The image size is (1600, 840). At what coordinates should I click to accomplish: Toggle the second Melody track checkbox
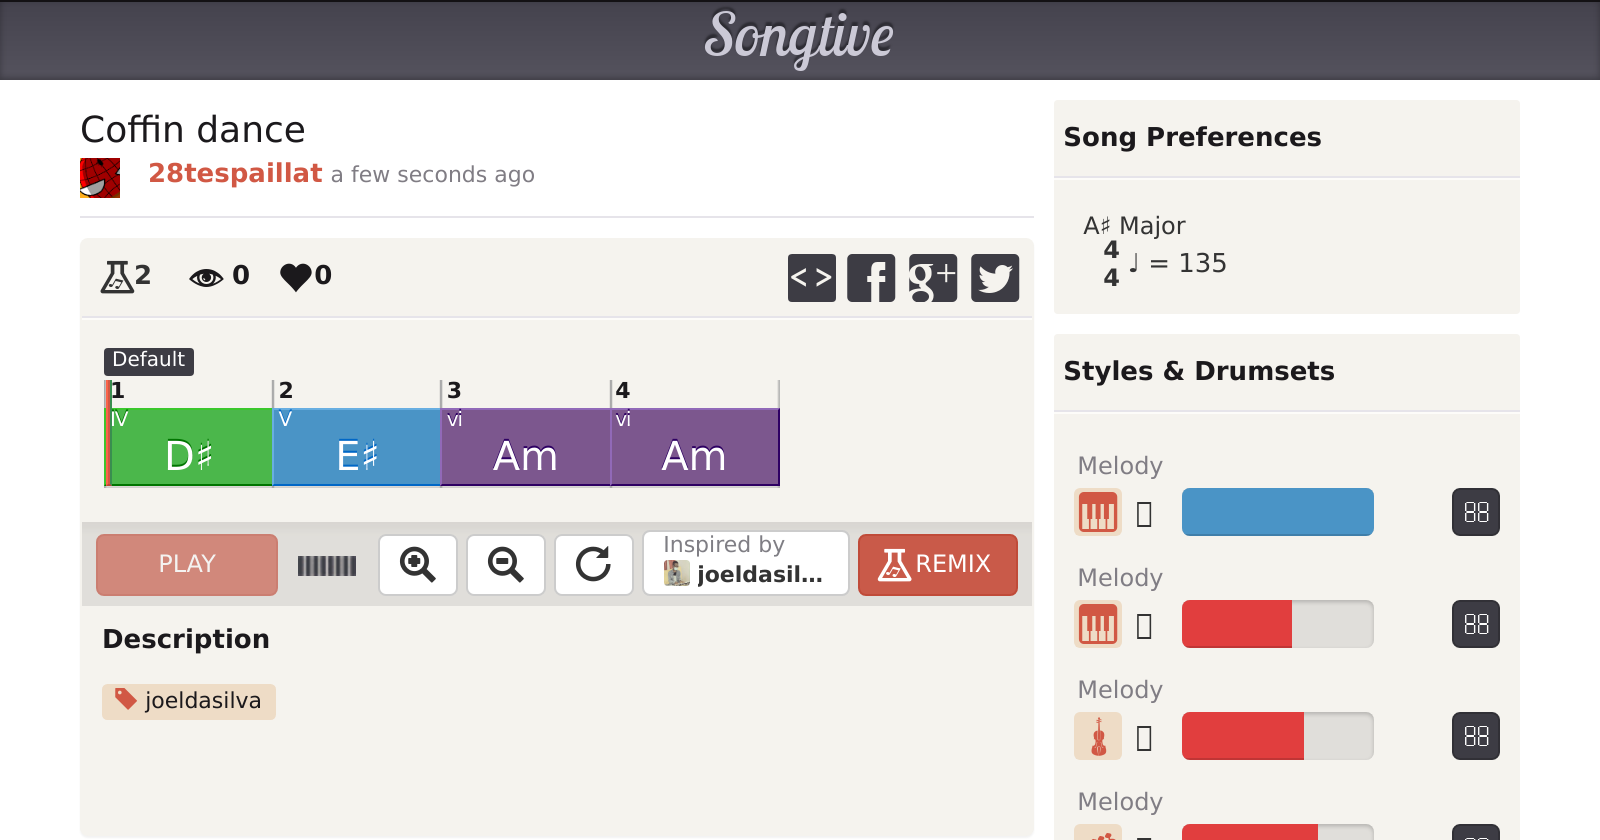point(1145,626)
